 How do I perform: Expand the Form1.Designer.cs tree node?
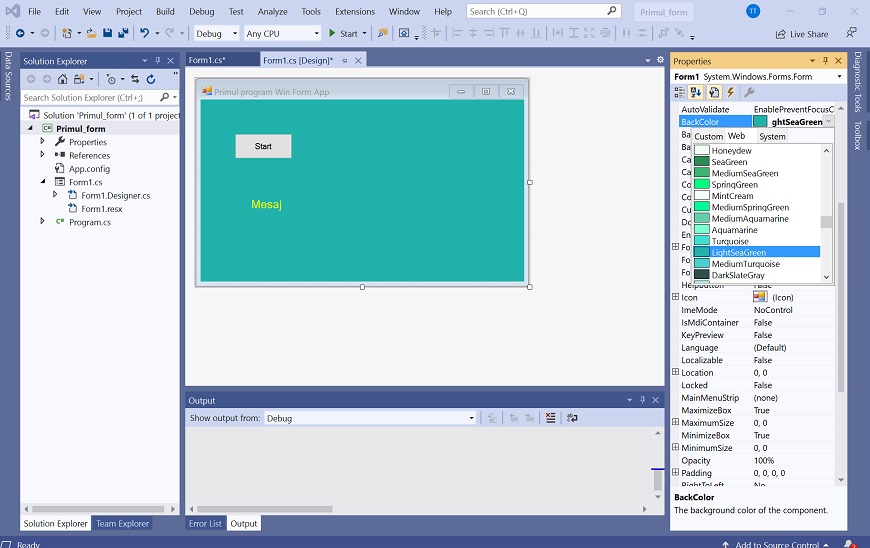[55, 196]
